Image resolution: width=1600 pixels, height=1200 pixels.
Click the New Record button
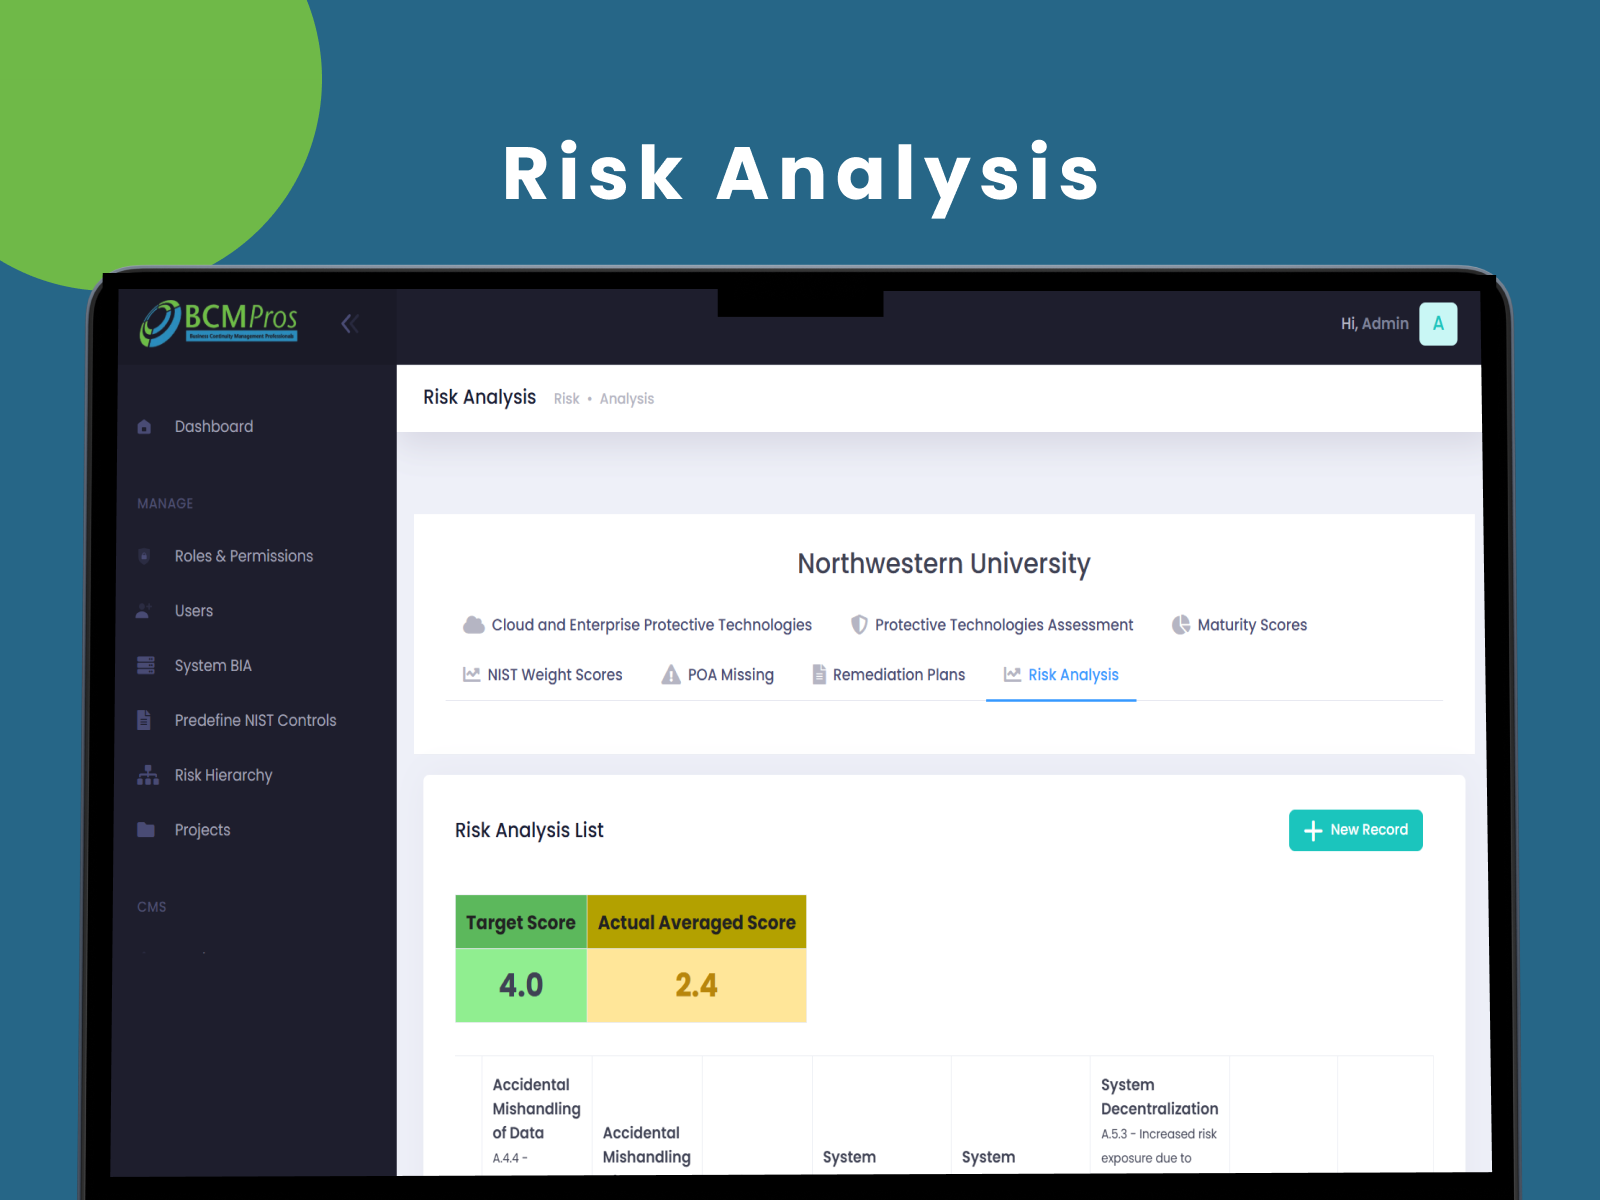pyautogui.click(x=1355, y=830)
